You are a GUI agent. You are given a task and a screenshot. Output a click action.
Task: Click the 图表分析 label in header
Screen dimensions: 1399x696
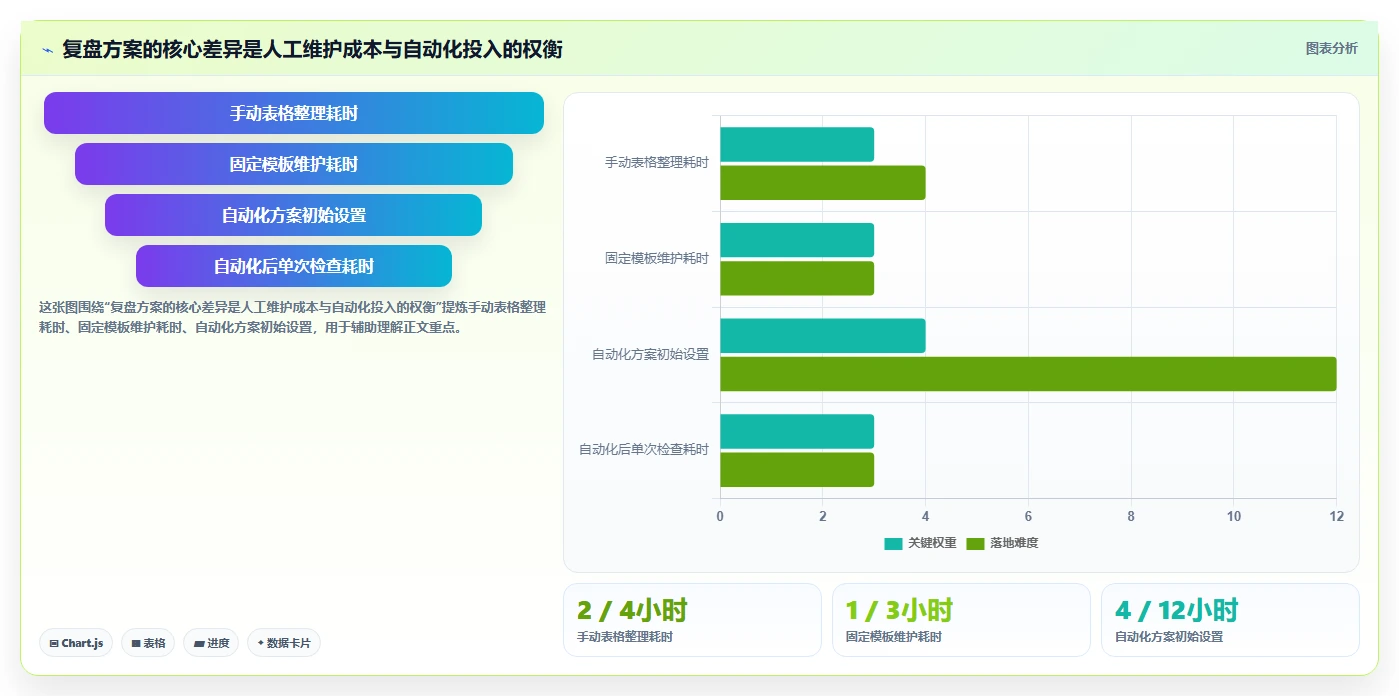point(1331,48)
